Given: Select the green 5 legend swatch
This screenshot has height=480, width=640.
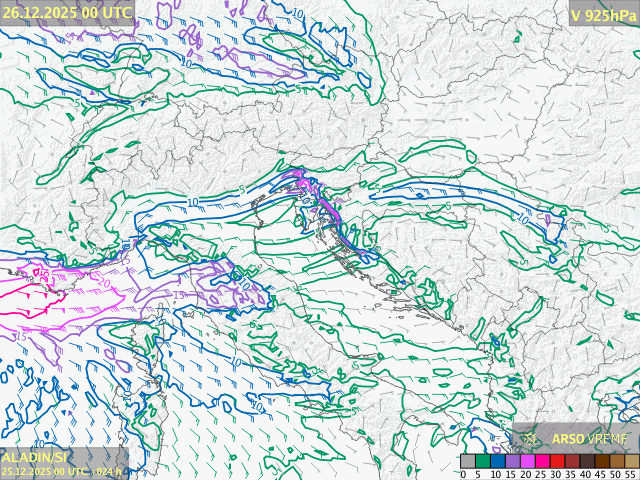Looking at the screenshot, I should (483, 461).
